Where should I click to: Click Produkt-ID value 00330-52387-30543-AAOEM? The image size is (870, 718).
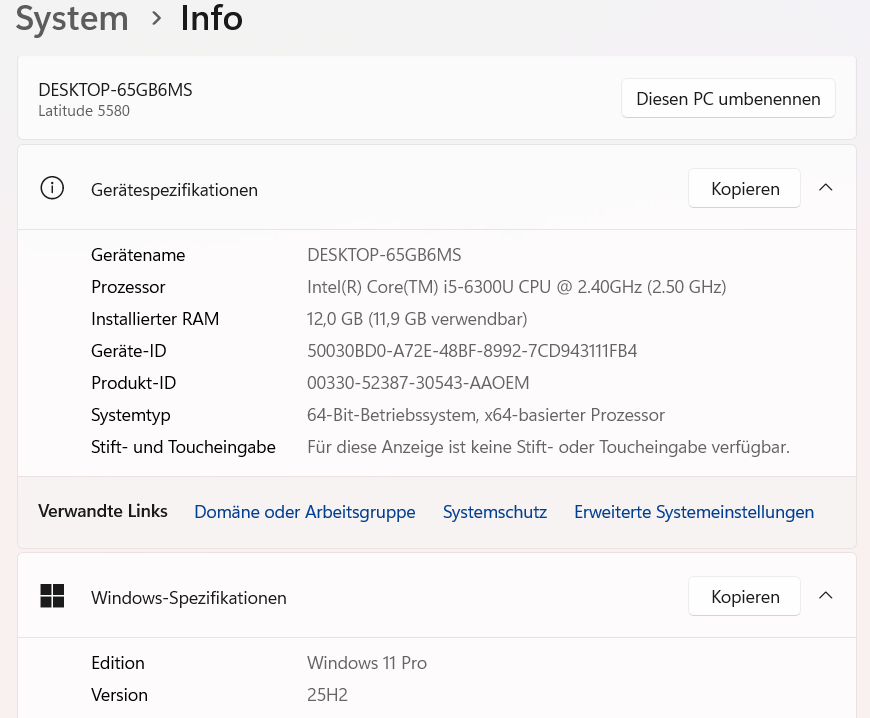click(x=418, y=383)
